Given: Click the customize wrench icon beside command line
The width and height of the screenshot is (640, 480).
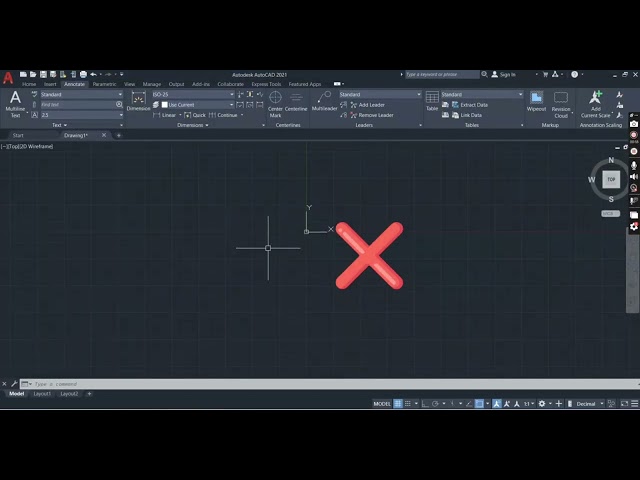Looking at the screenshot, I should pyautogui.click(x=14, y=384).
